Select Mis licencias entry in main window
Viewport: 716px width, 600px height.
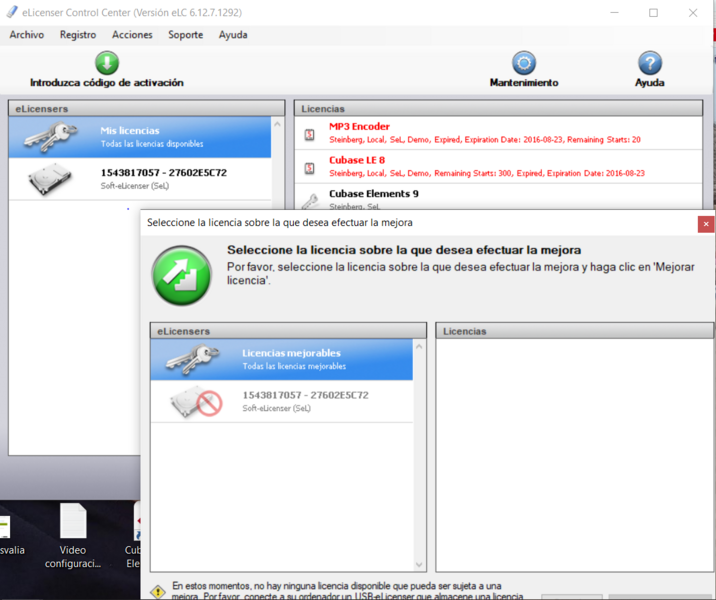(x=140, y=137)
